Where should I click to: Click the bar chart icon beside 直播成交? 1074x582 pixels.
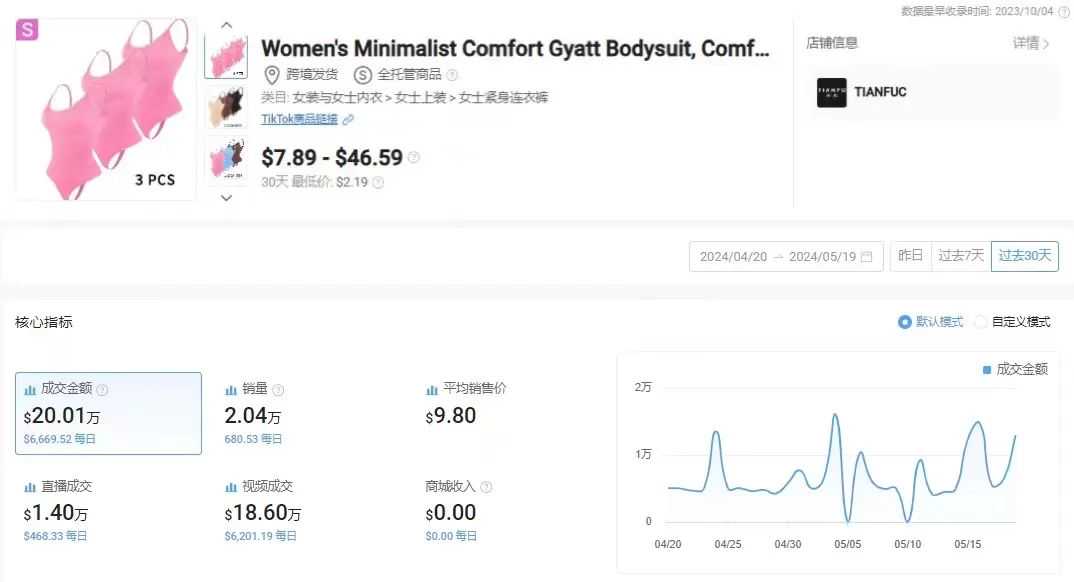[x=30, y=488]
